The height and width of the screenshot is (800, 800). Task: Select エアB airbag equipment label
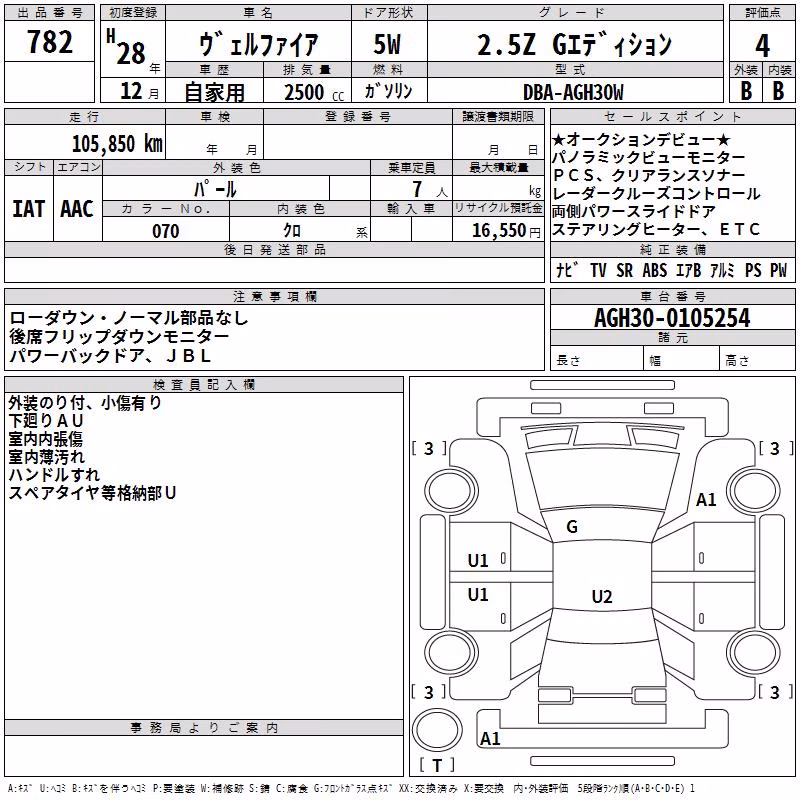pyautogui.click(x=689, y=270)
